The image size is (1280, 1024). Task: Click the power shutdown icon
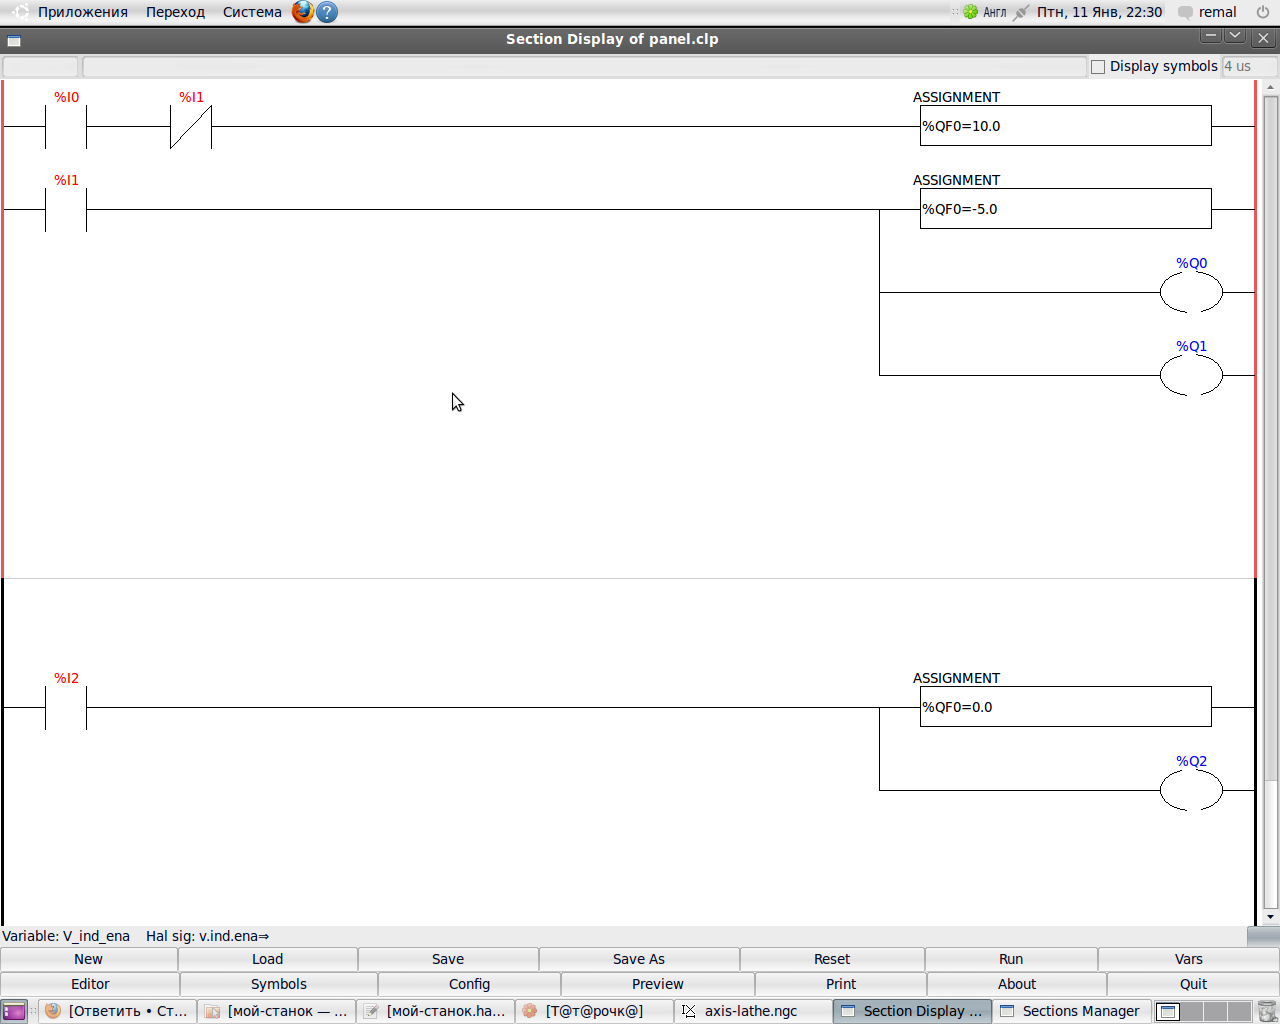(1263, 12)
